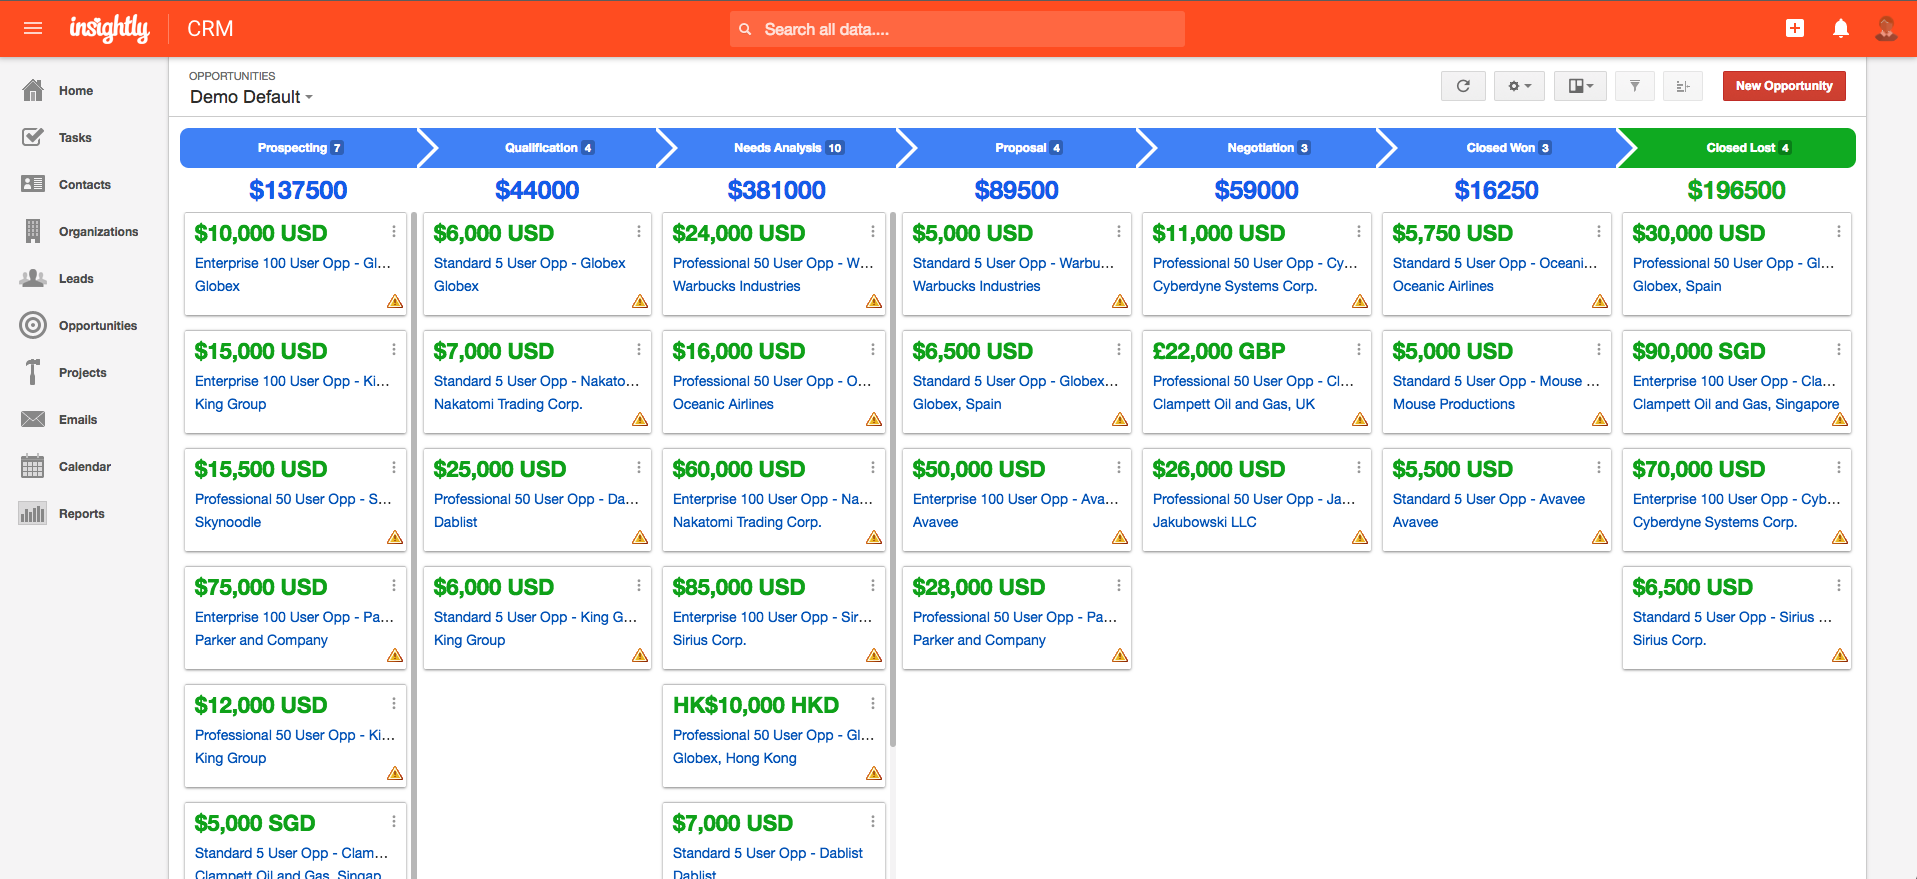Open the Jakubowski LLC organization link
This screenshot has width=1917, height=879.
tap(1204, 522)
